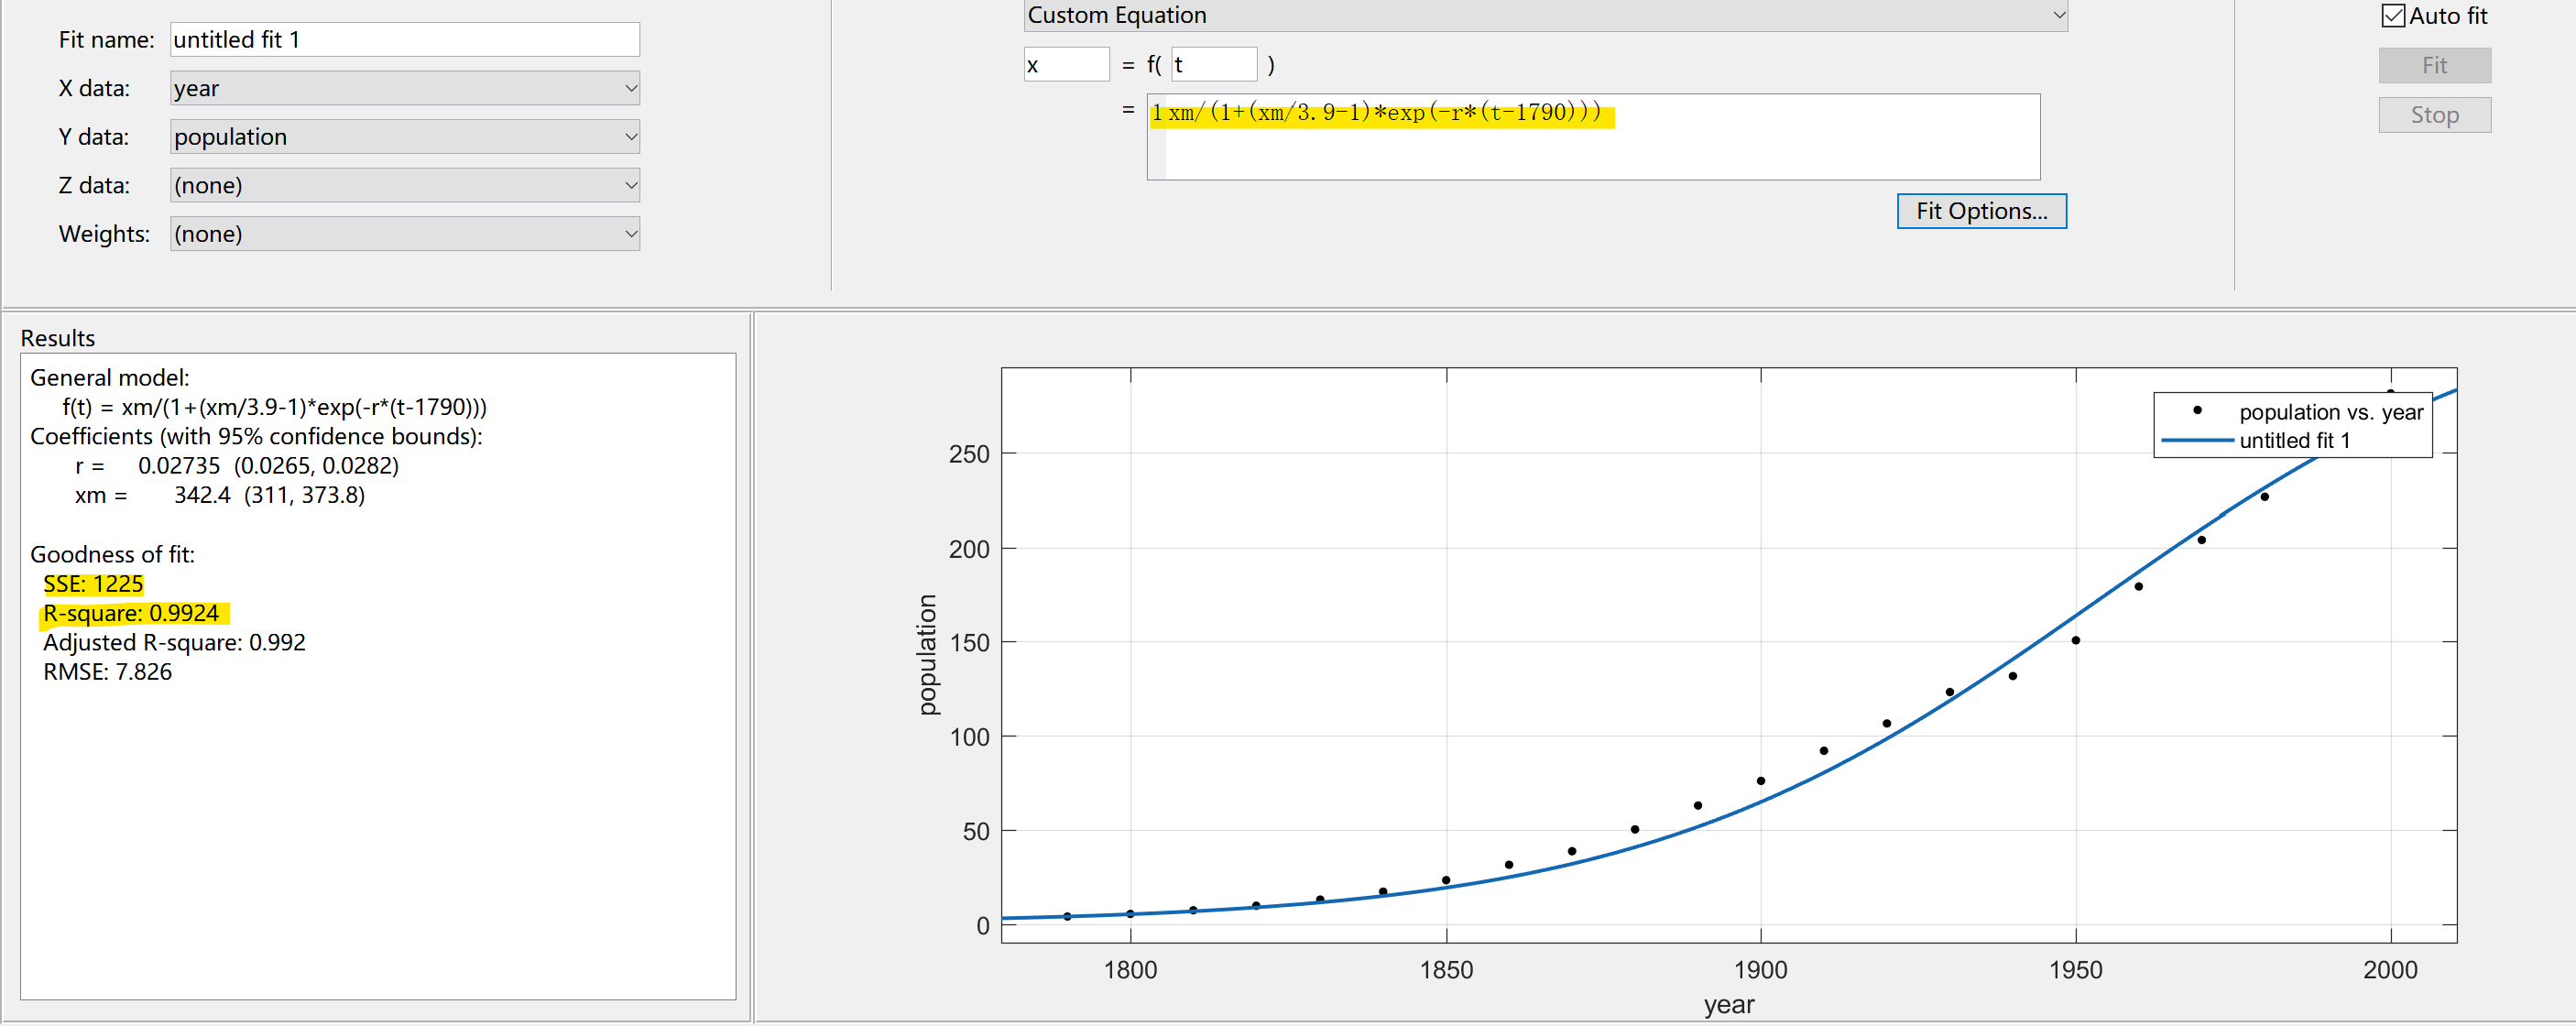The width and height of the screenshot is (2576, 1026).
Task: Click the year axis label
Action: [1728, 1004]
